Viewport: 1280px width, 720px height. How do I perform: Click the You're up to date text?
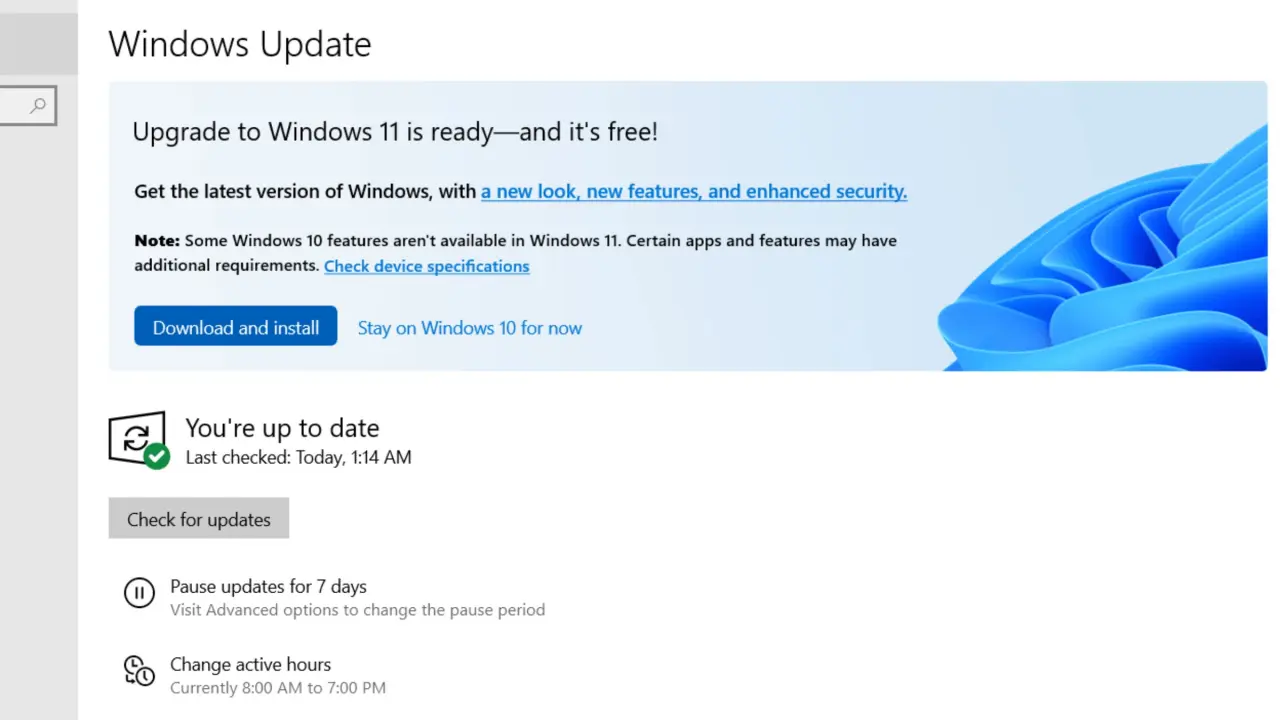click(x=282, y=428)
